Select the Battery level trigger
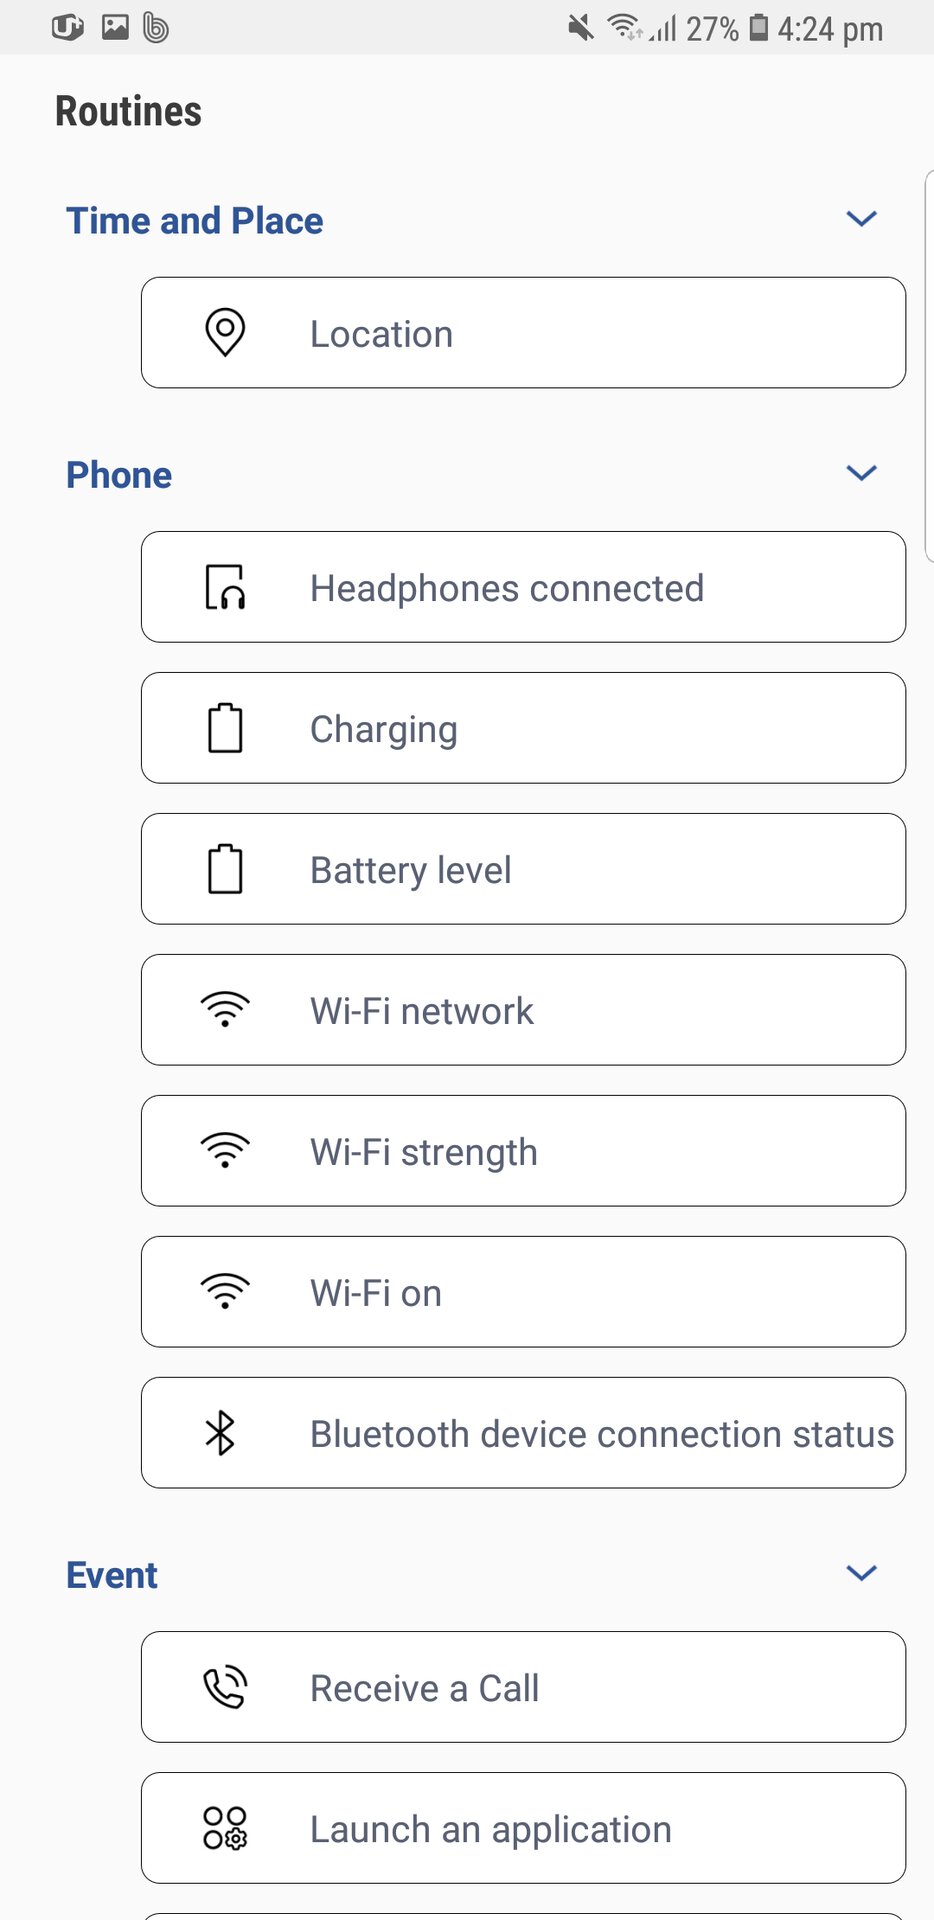The image size is (934, 1920). click(x=523, y=869)
